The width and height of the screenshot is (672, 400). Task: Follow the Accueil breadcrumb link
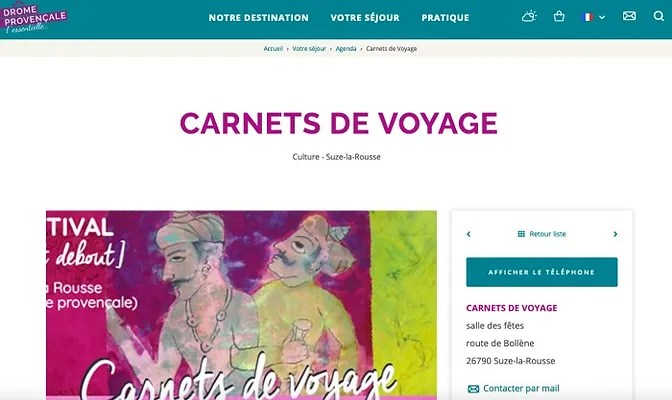tap(273, 48)
